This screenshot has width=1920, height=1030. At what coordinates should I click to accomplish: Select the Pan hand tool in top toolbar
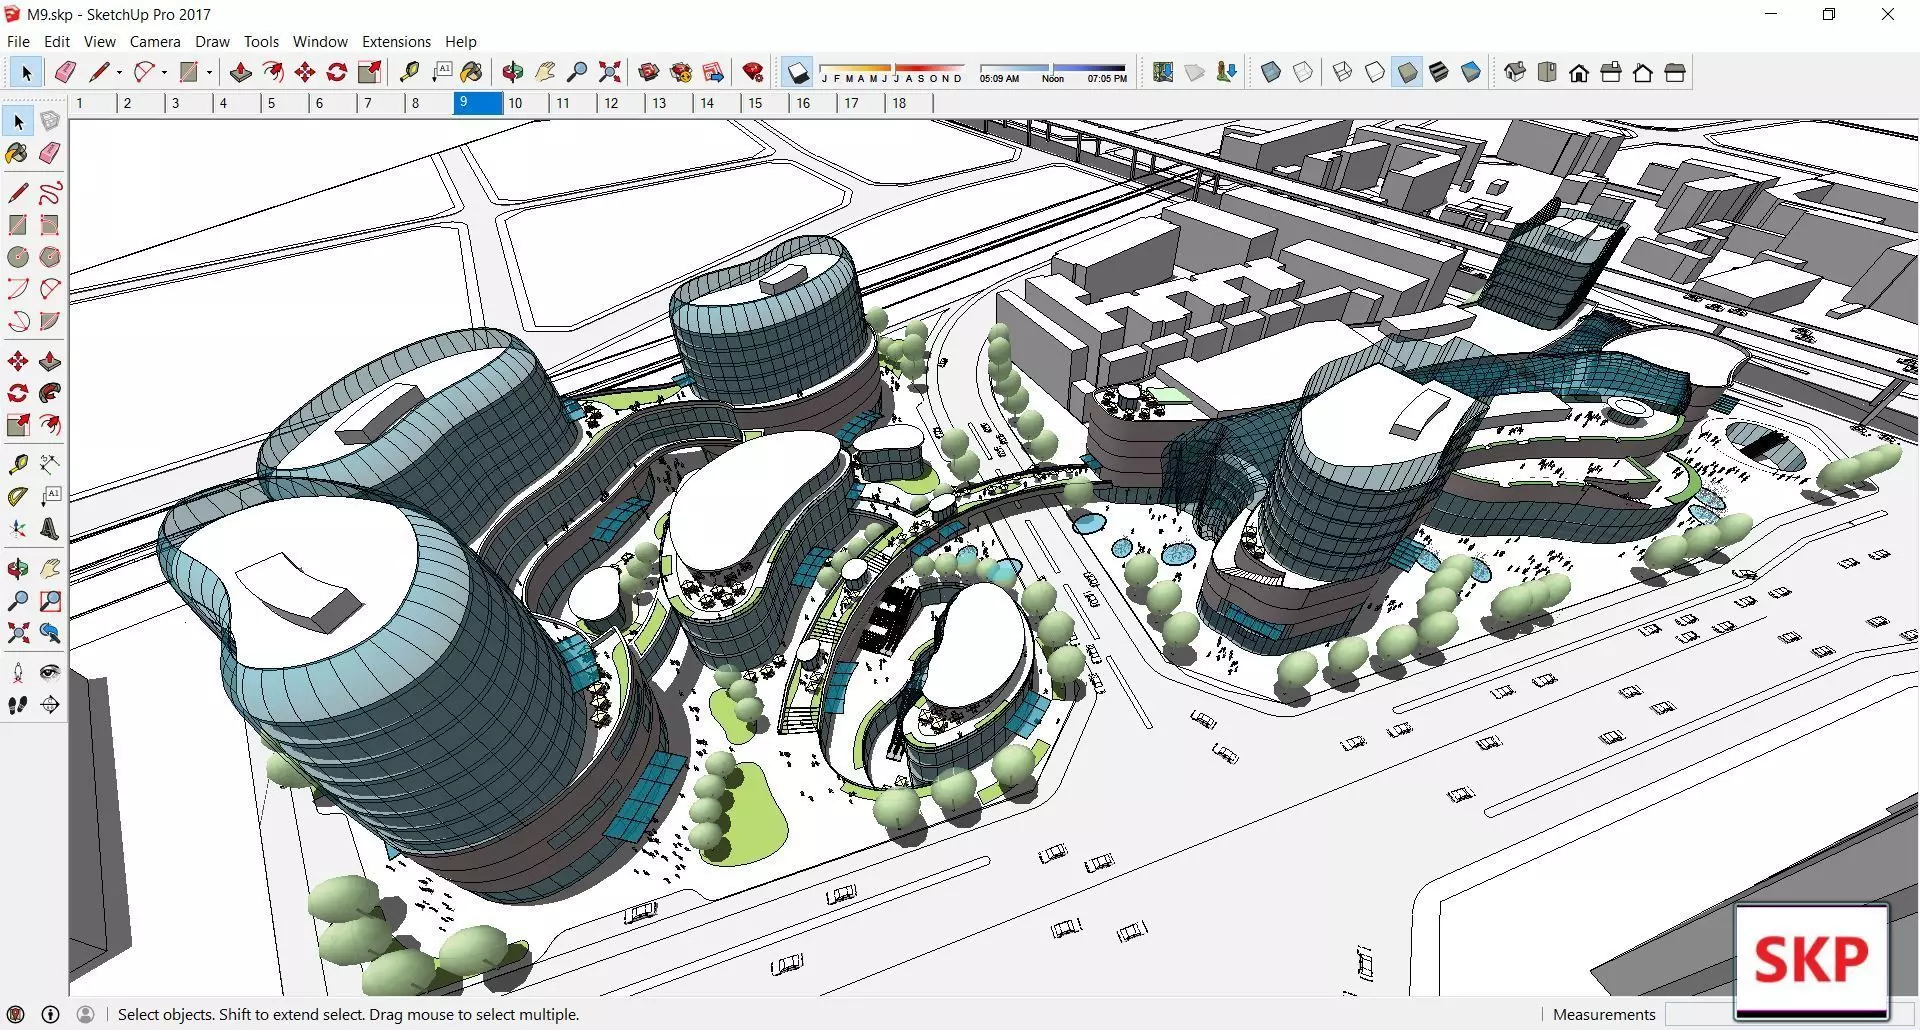[x=545, y=72]
